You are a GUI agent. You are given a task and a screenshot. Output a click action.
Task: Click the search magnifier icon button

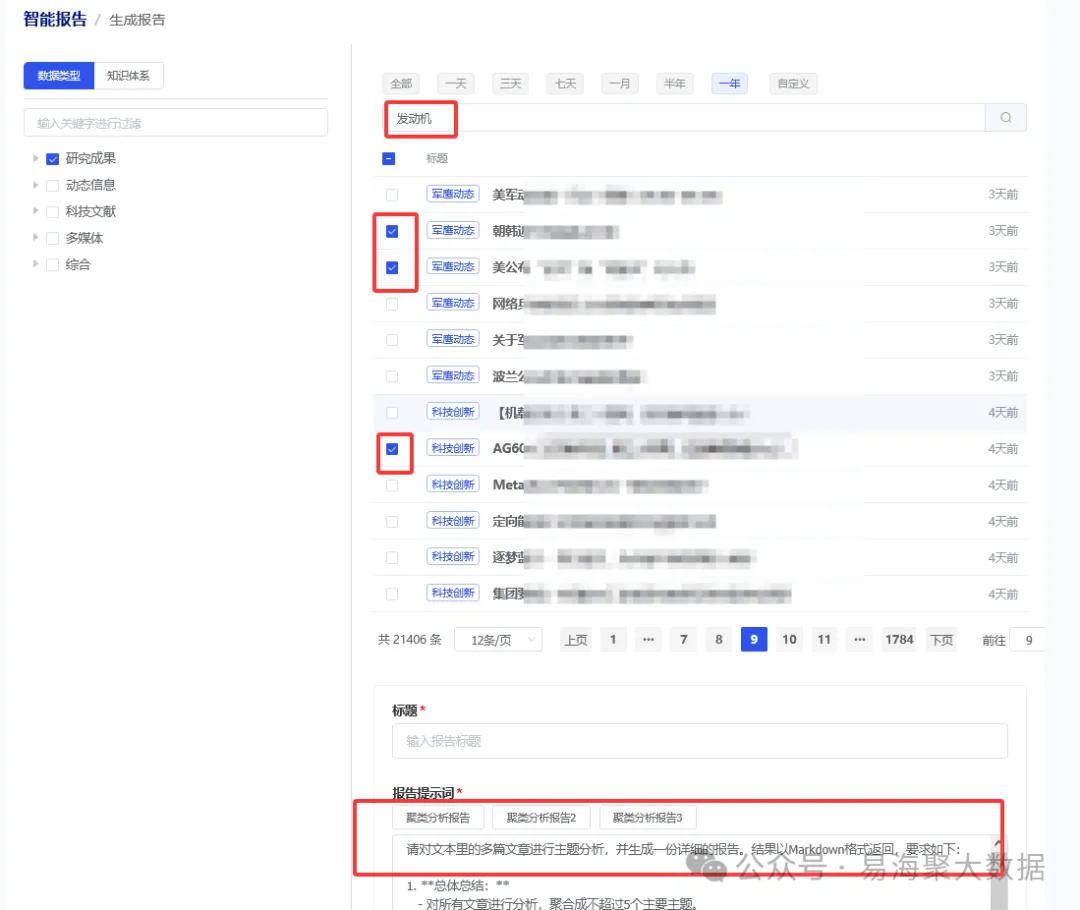[1006, 118]
